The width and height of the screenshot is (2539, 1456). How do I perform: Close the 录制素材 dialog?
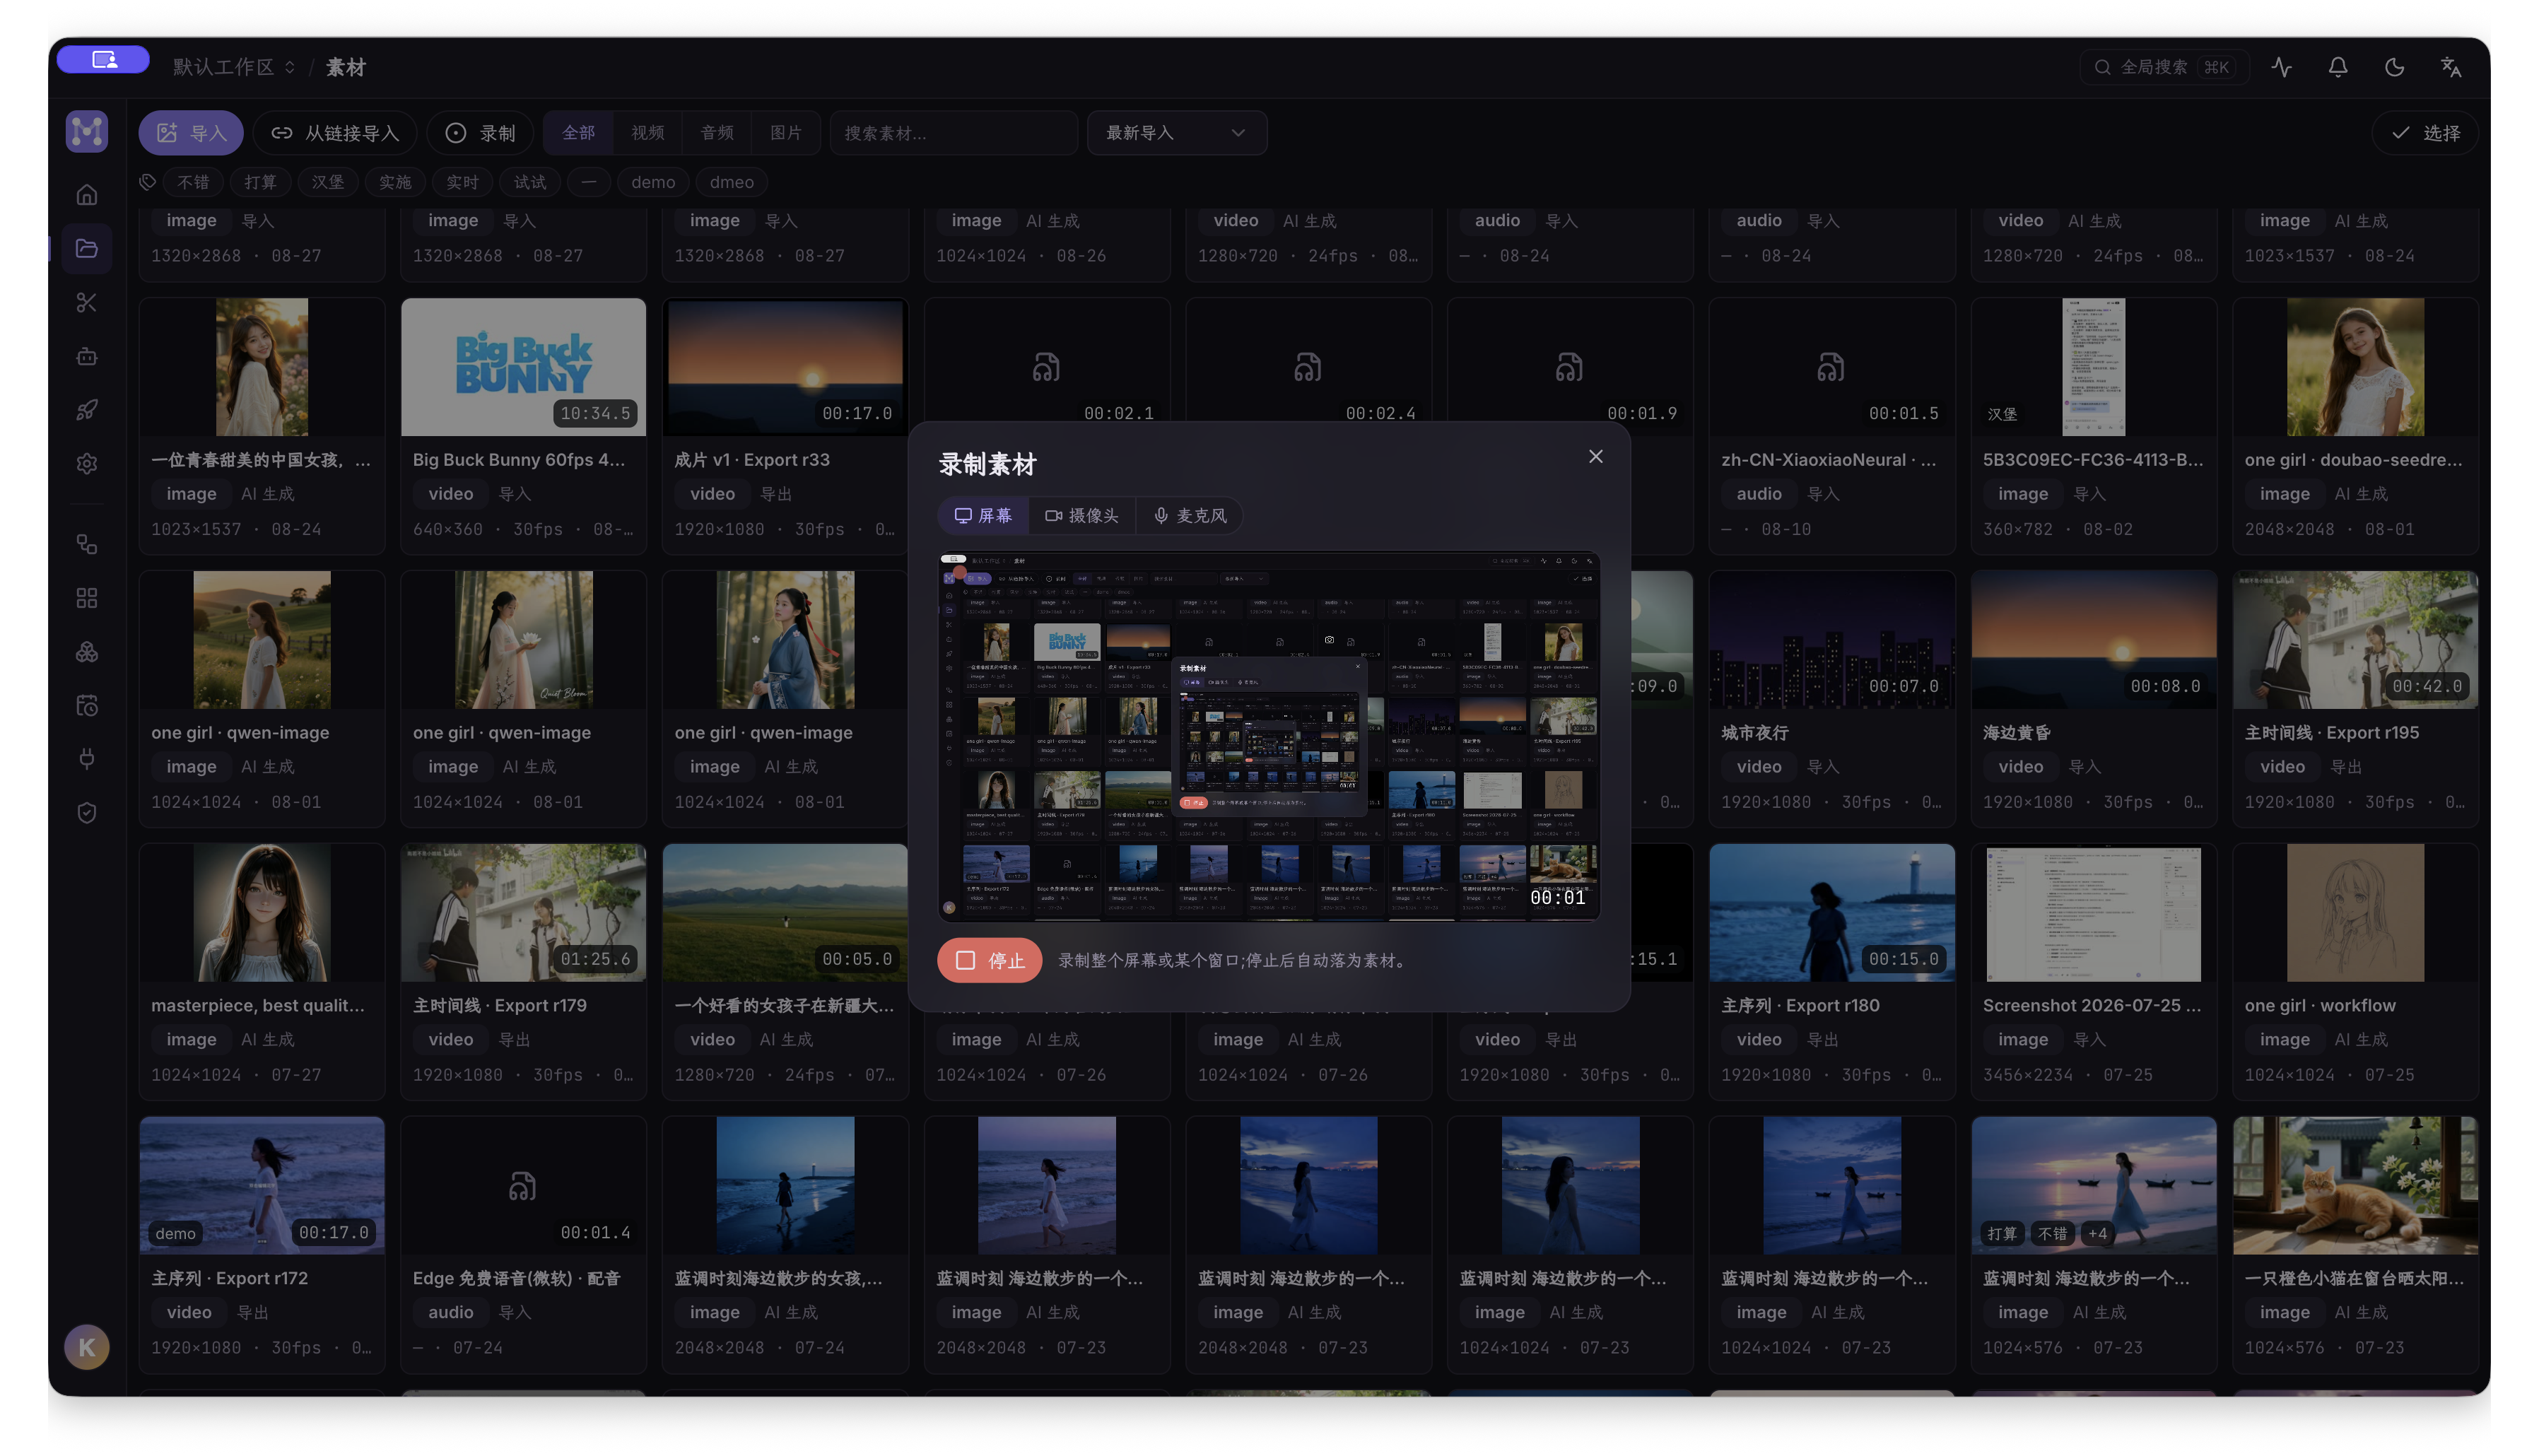pos(1596,456)
